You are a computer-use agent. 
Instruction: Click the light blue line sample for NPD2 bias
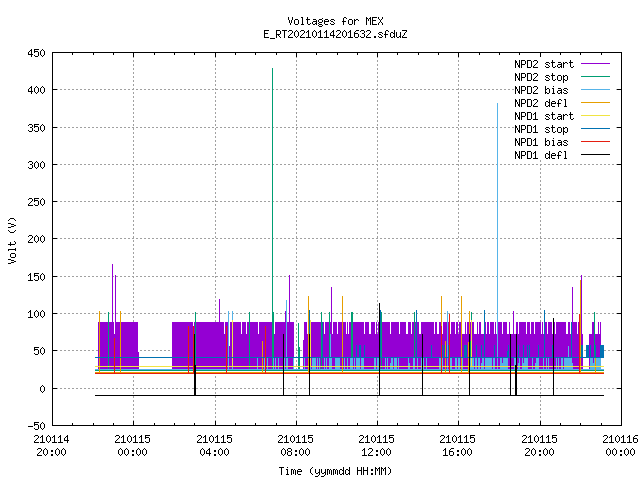coord(595,90)
